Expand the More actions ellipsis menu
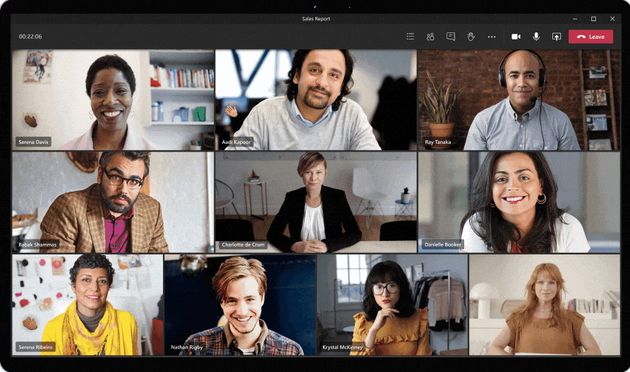The image size is (630, 372). tap(492, 37)
